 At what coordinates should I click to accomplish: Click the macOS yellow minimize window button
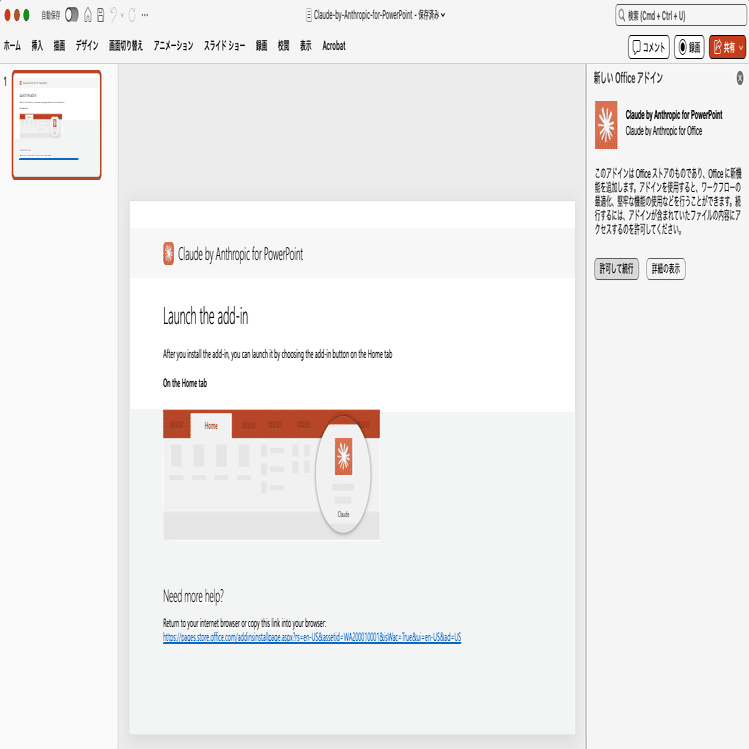[x=17, y=15]
